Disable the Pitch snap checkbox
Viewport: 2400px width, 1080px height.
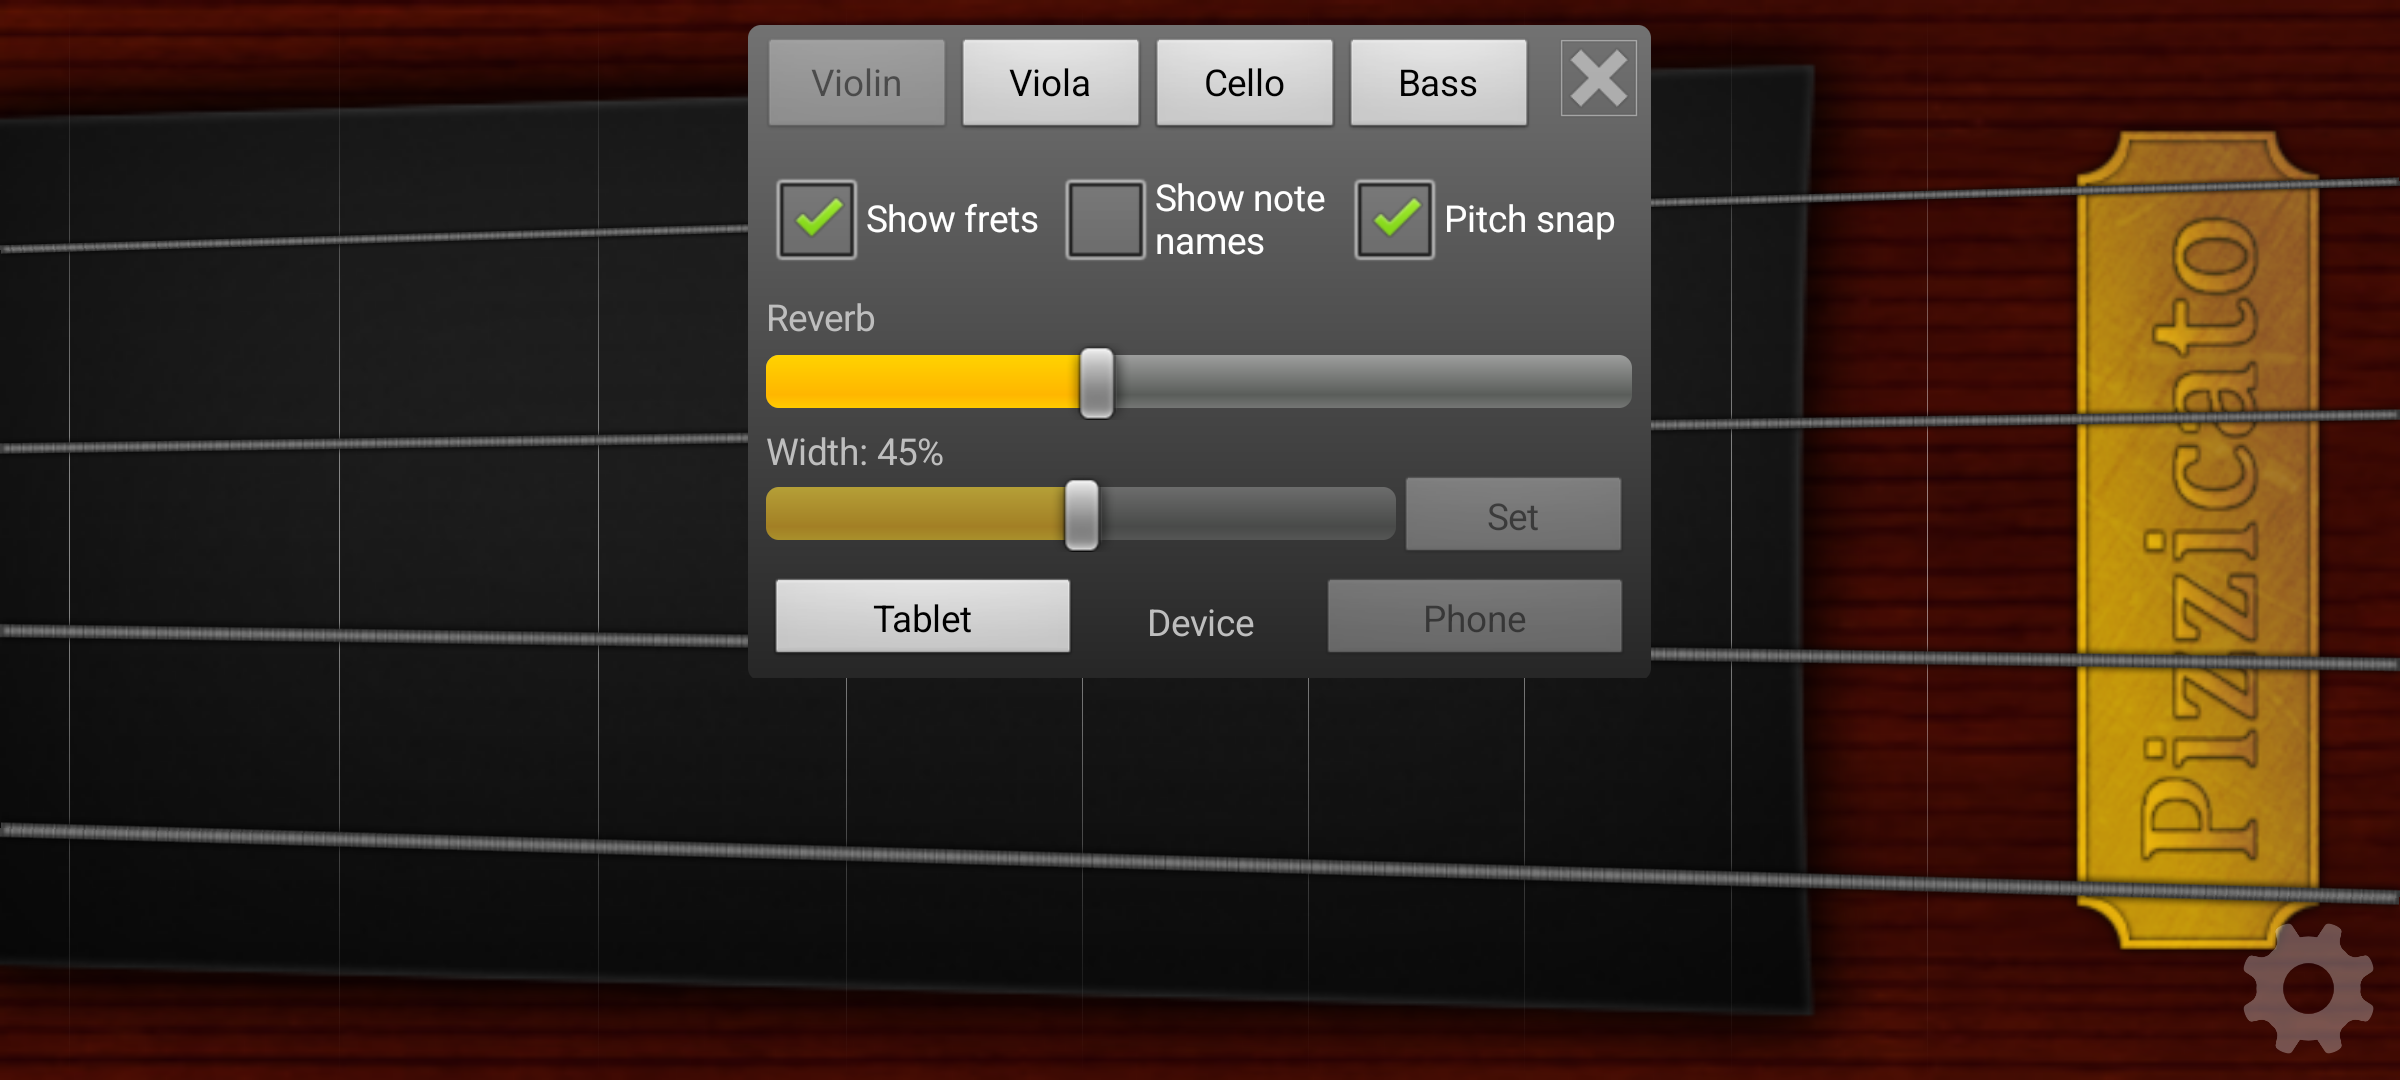click(1394, 219)
